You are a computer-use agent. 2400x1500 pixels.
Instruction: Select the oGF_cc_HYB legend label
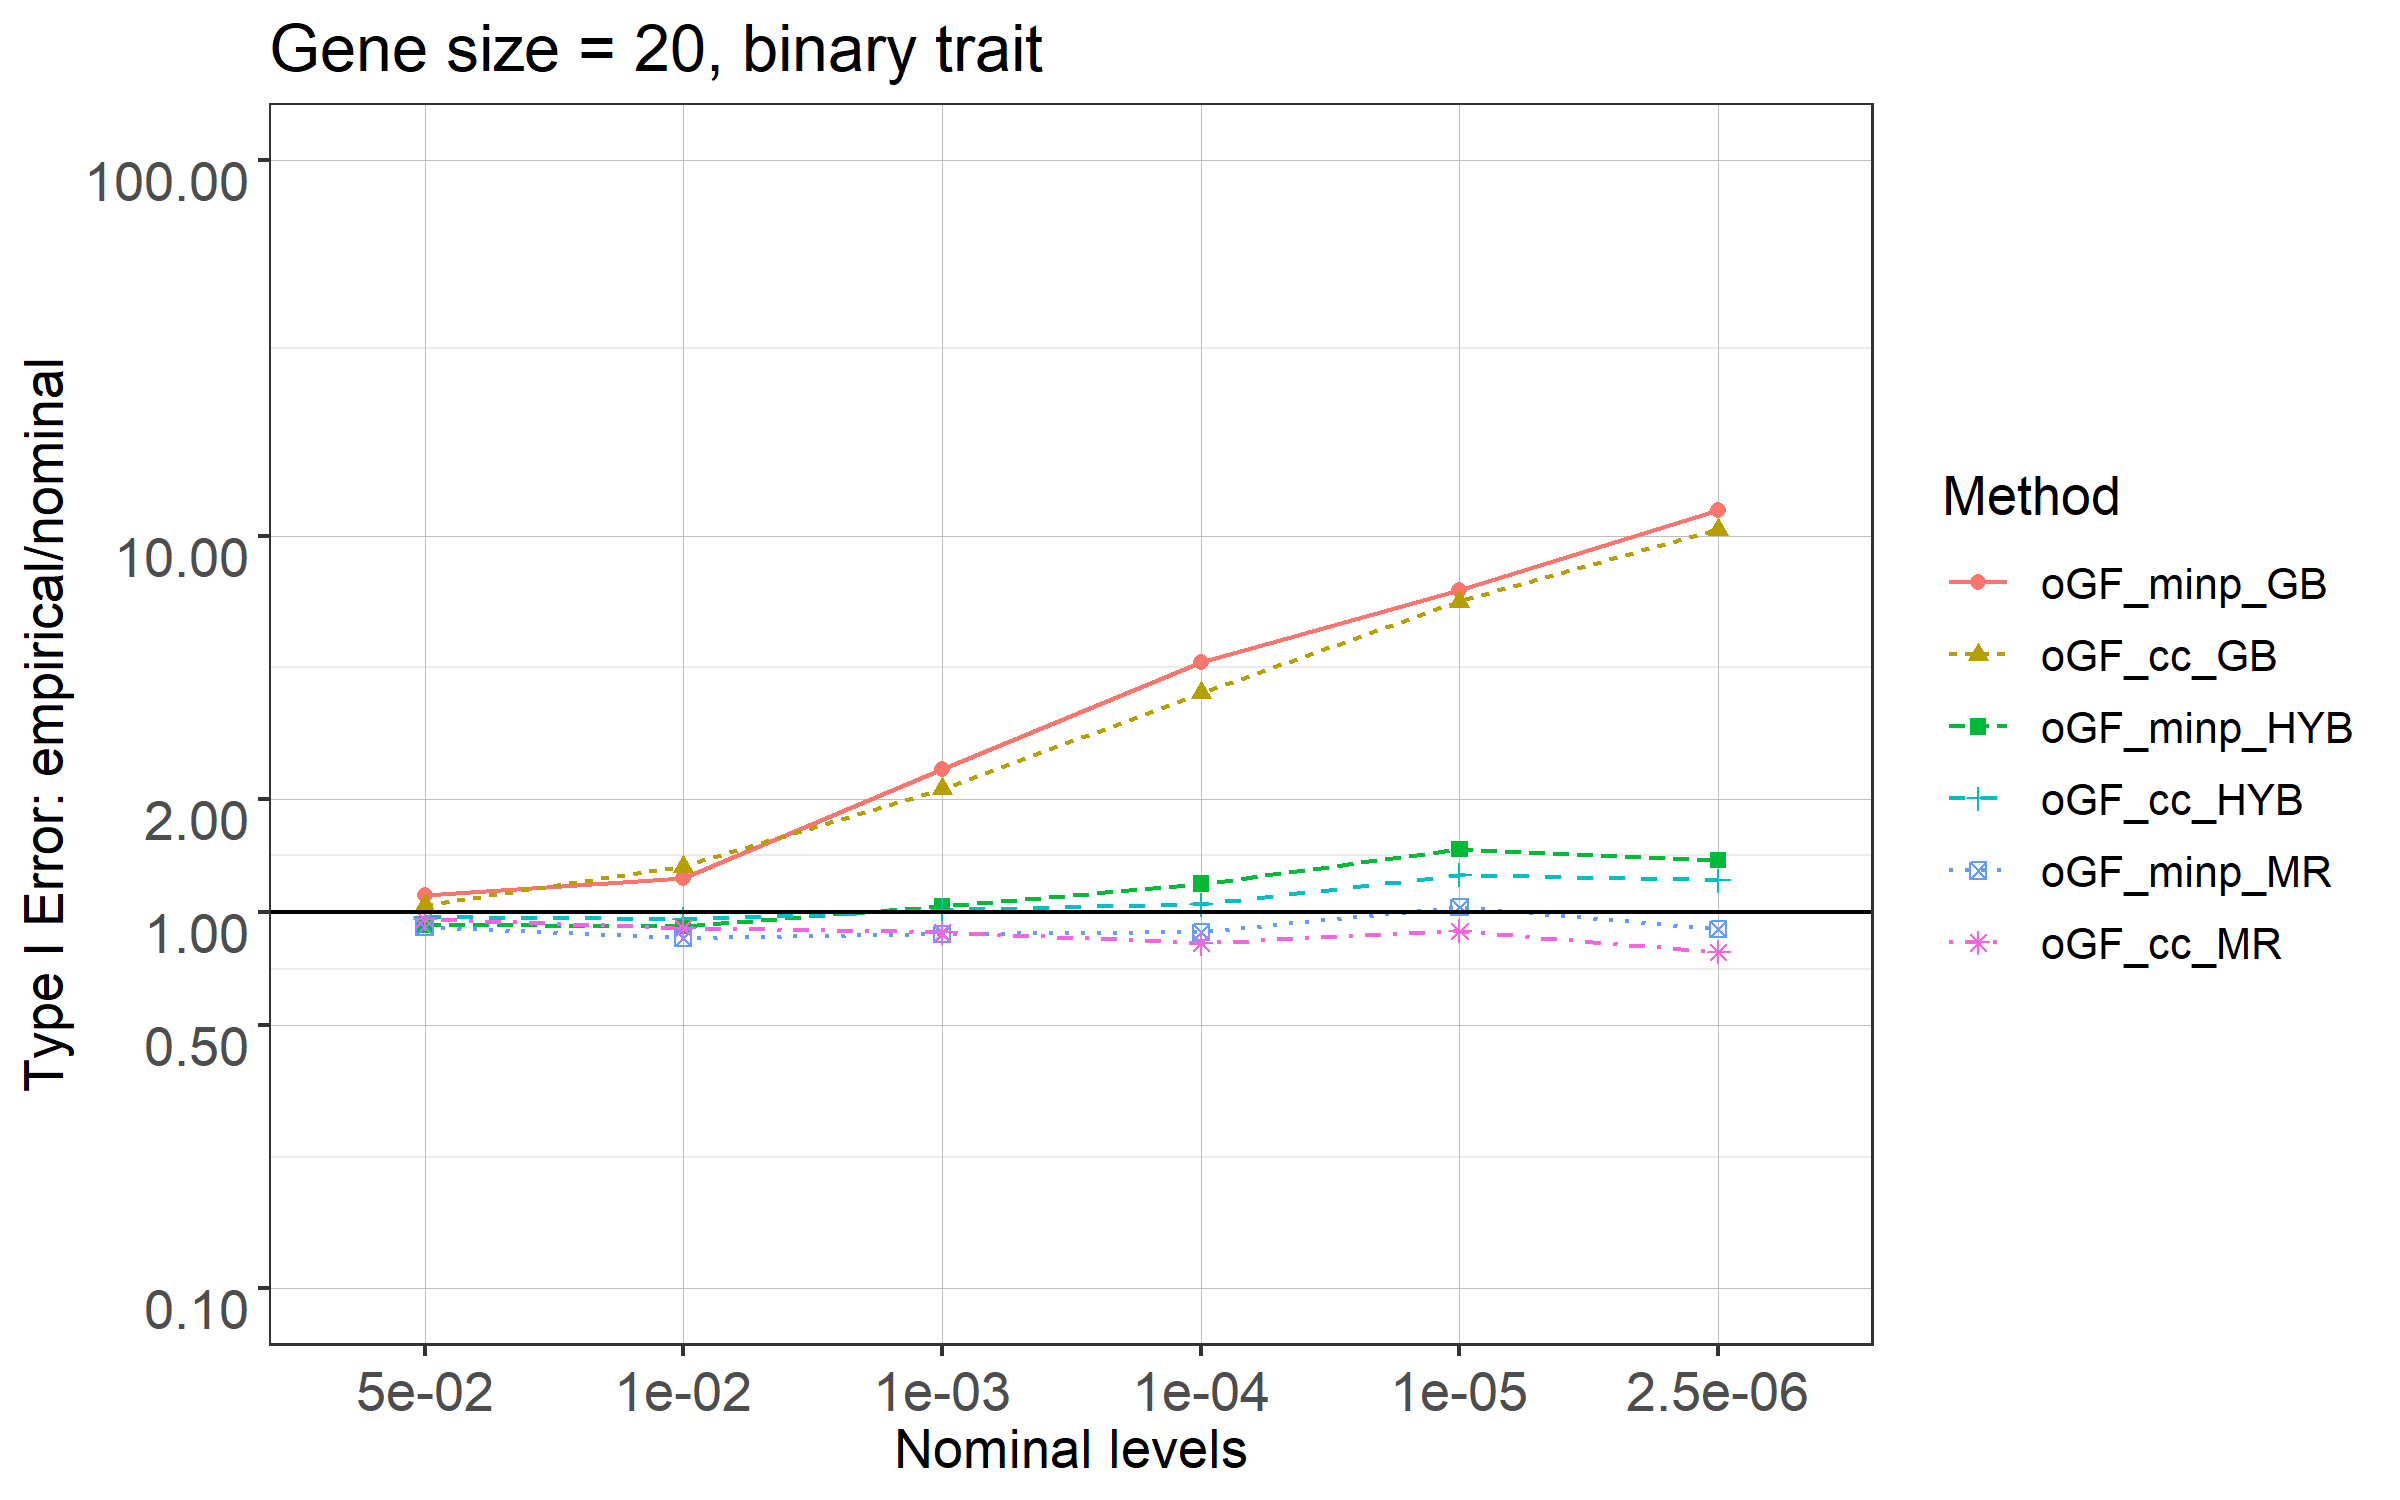tap(2171, 801)
